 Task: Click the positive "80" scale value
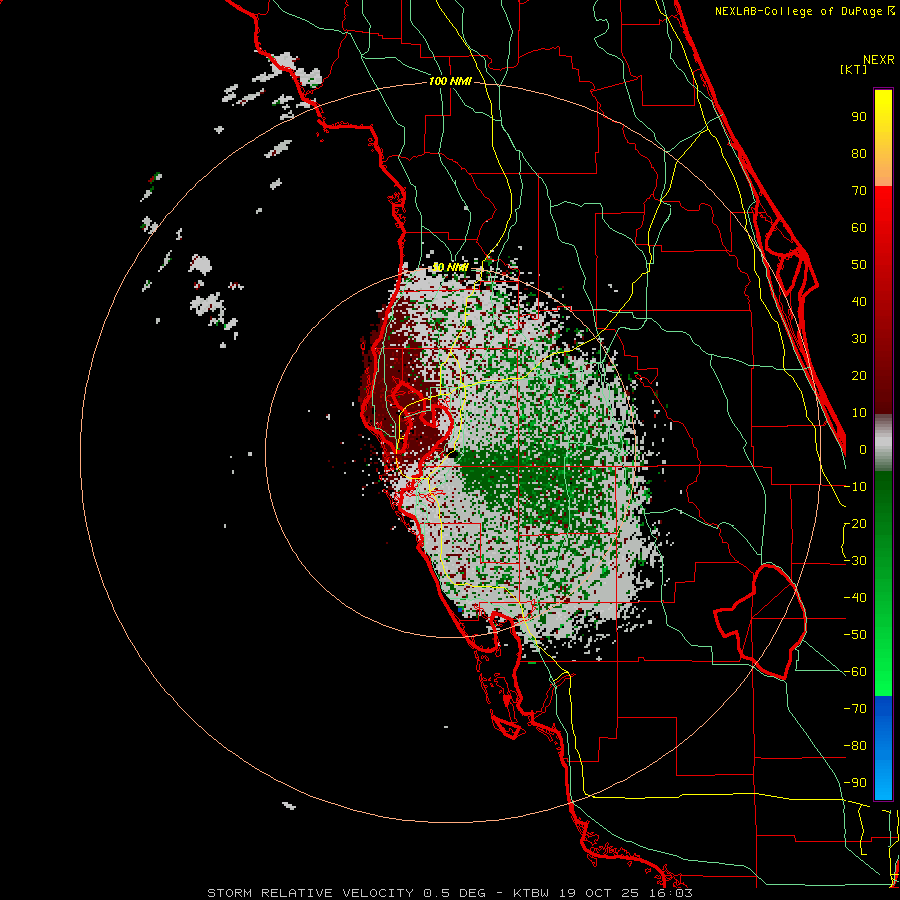(859, 153)
